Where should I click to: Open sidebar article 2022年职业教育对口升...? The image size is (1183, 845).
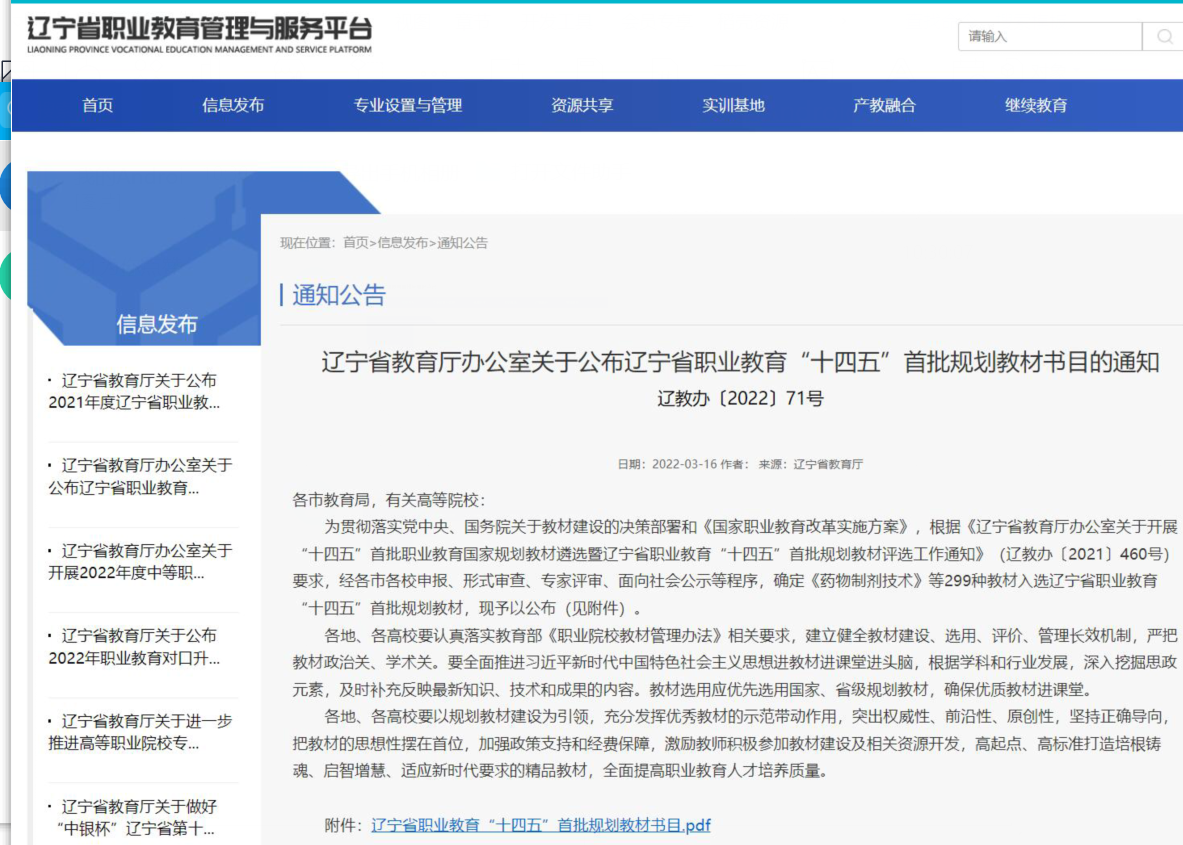click(134, 647)
